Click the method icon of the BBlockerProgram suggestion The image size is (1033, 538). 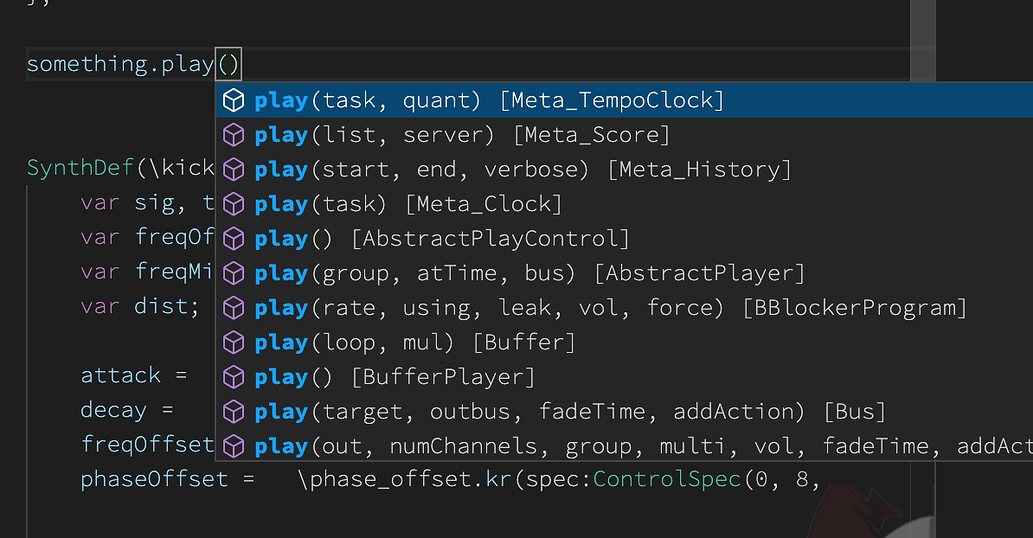[234, 308]
